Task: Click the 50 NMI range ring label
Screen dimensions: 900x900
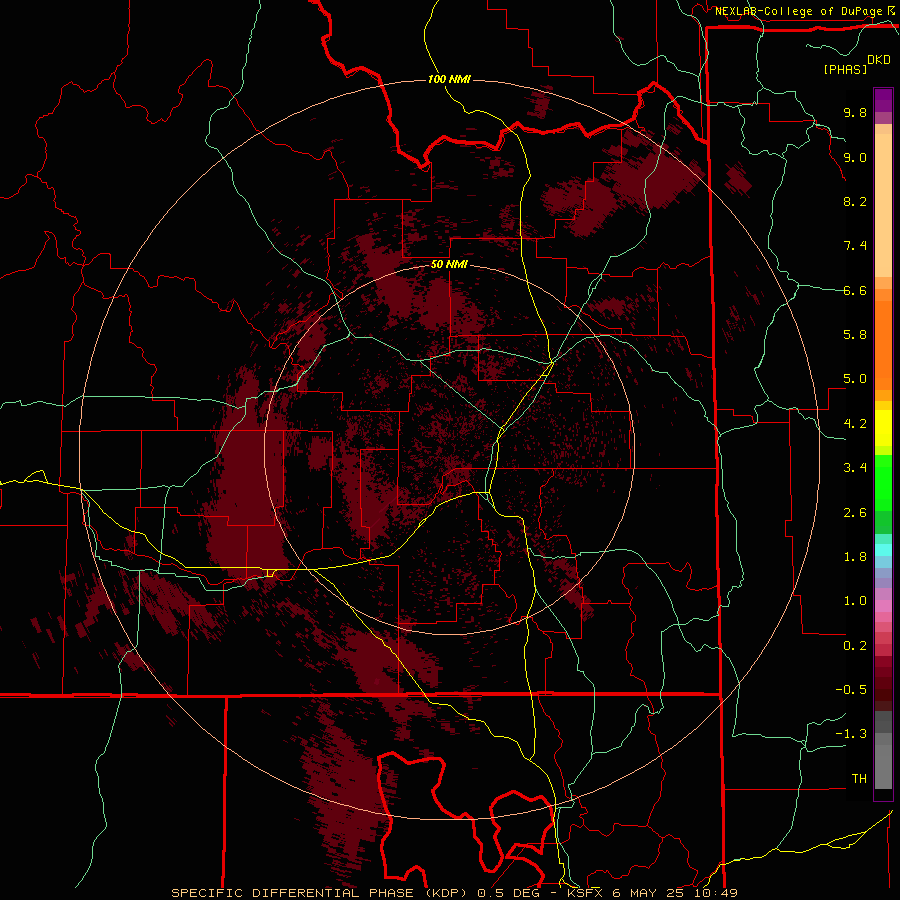Action: (449, 264)
